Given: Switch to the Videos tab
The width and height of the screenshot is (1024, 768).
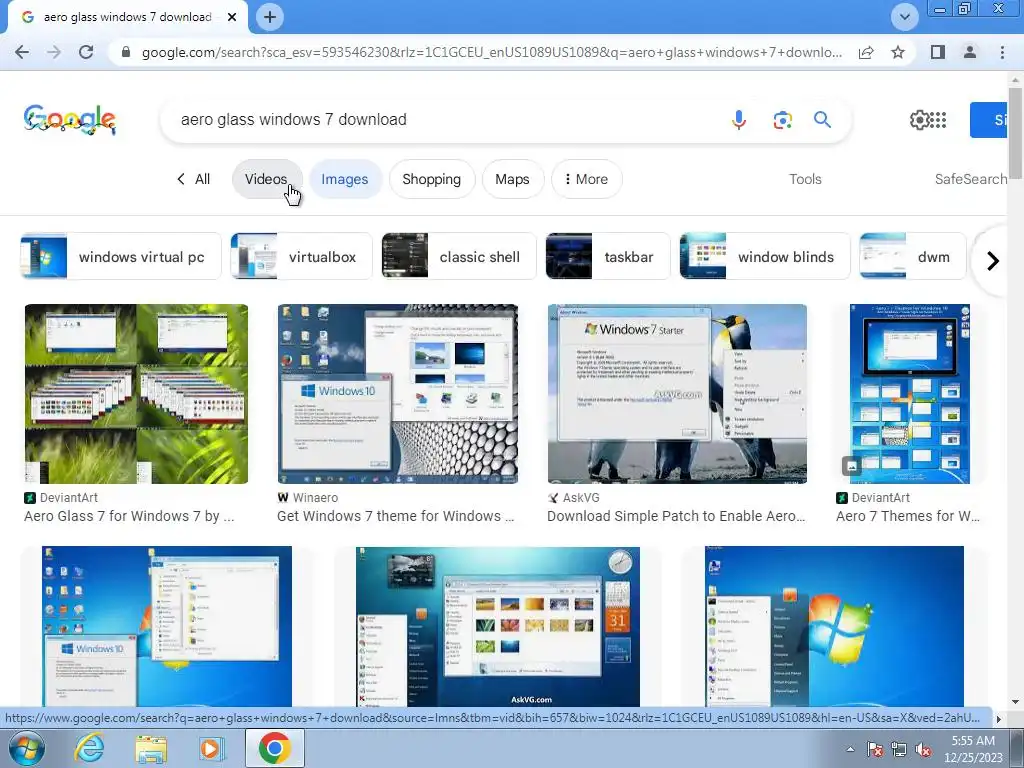Looking at the screenshot, I should pos(266,179).
